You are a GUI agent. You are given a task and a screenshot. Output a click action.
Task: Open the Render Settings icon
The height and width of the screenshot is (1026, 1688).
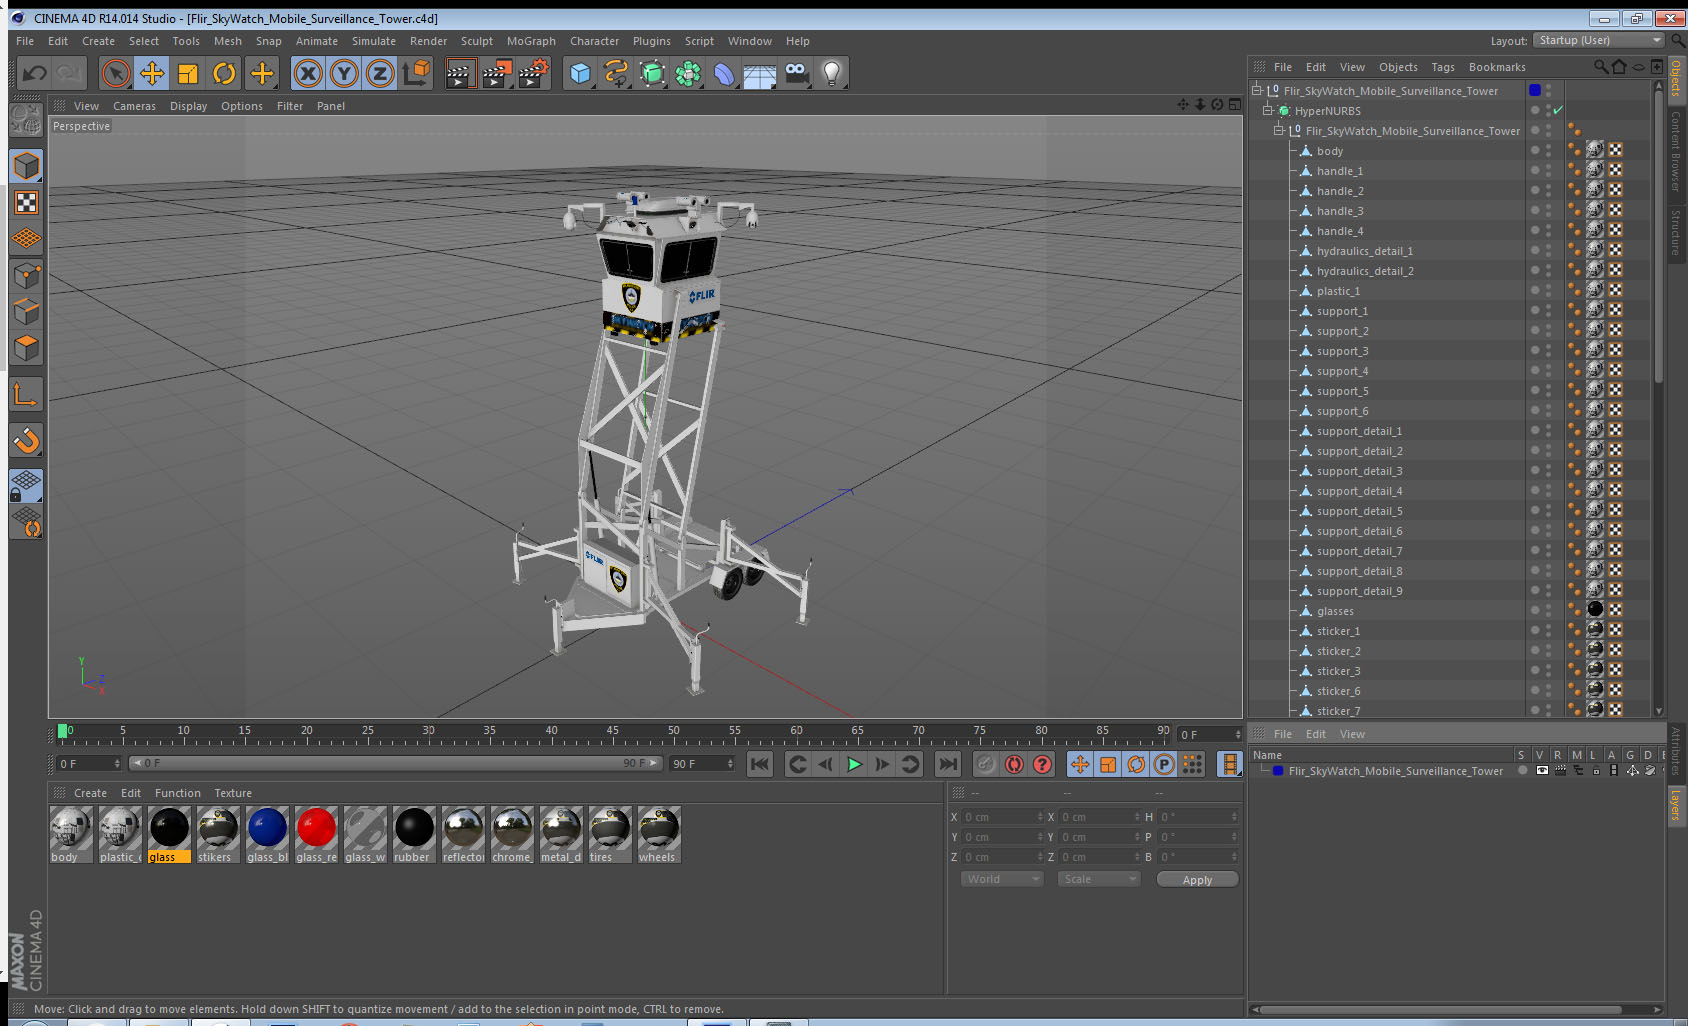(x=534, y=73)
